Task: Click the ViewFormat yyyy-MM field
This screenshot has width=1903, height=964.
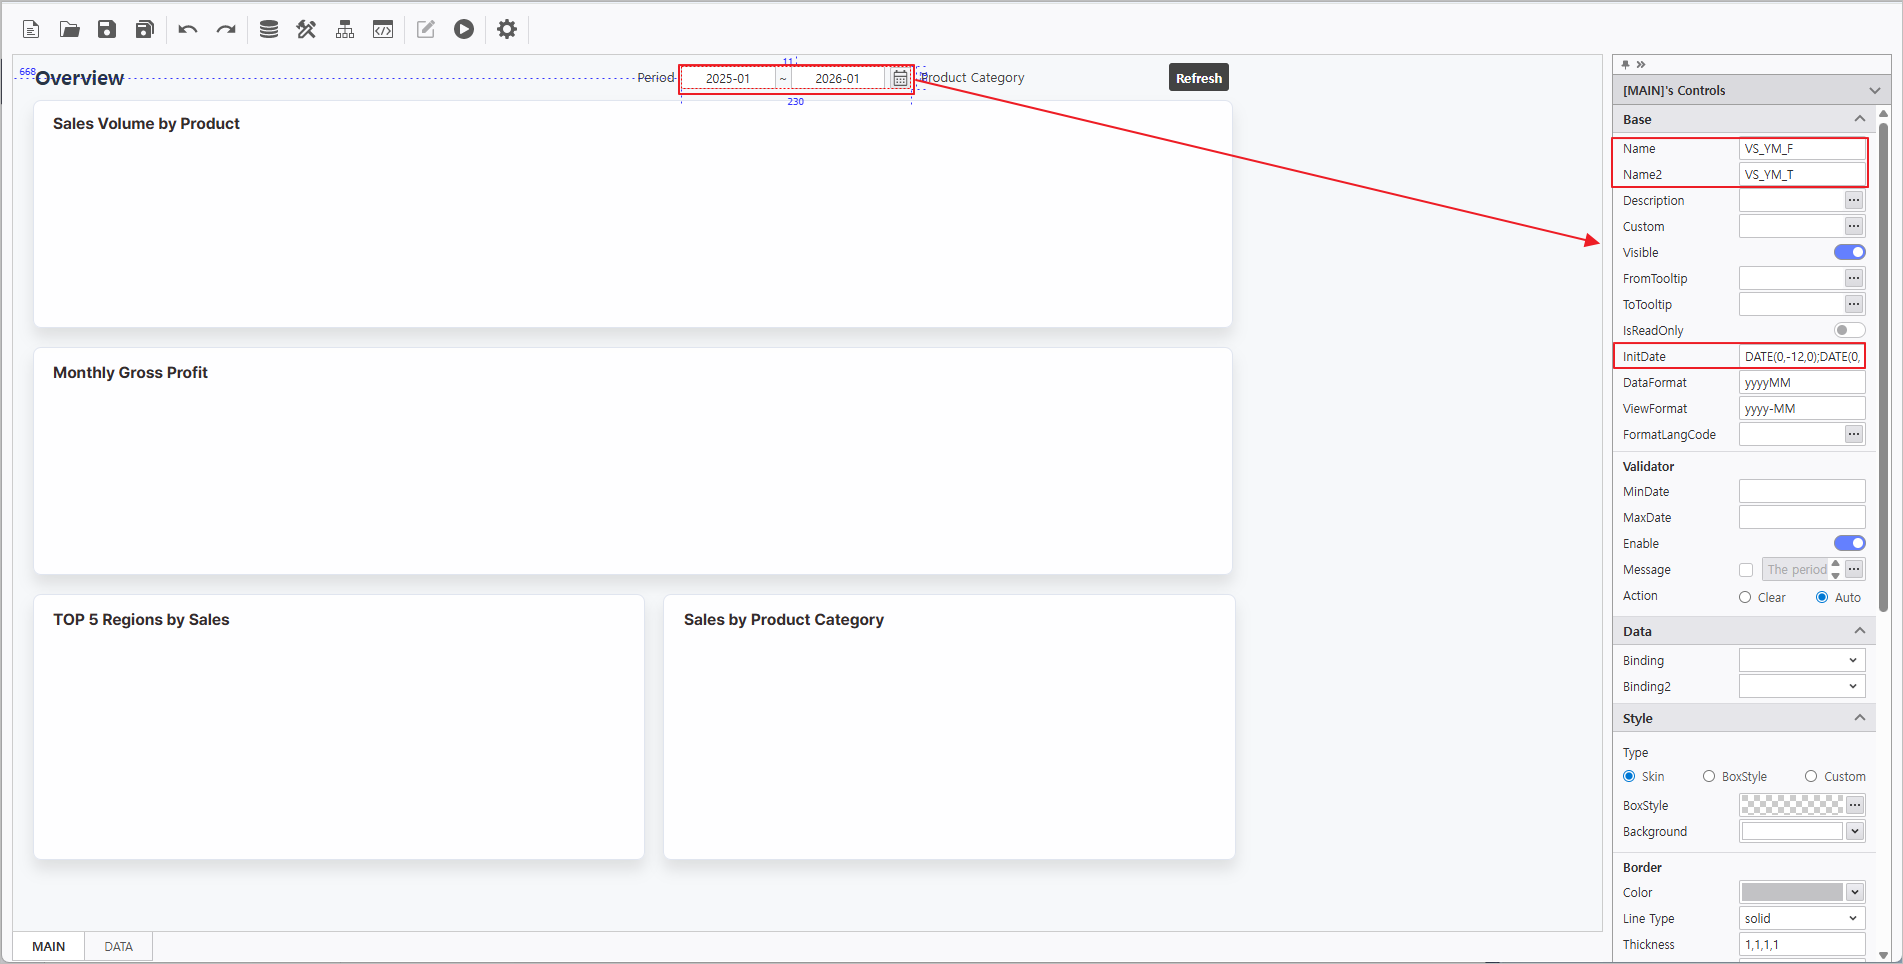Action: click(1802, 408)
